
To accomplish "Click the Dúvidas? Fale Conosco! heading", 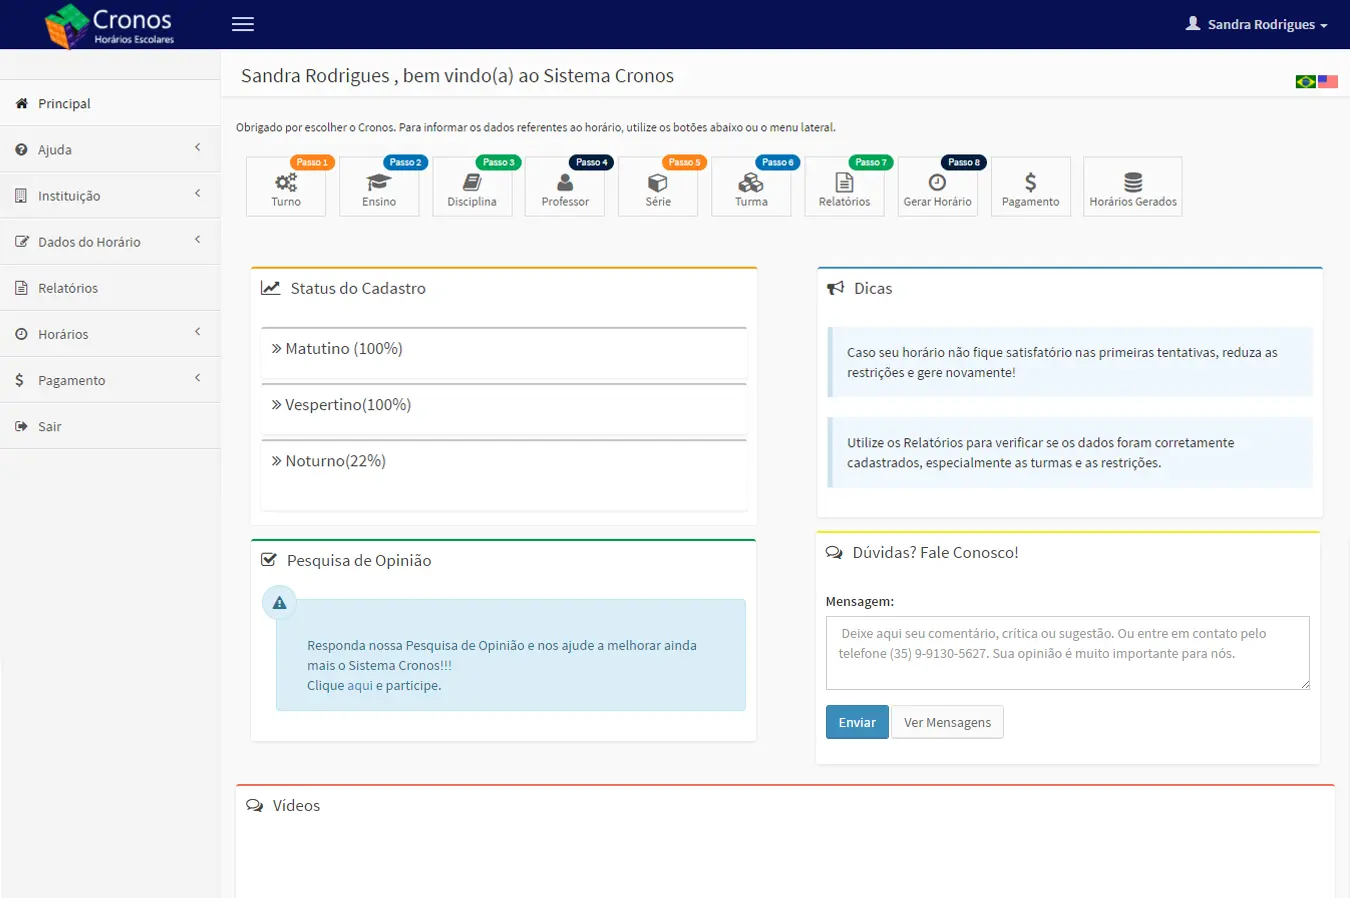I will click(x=935, y=552).
